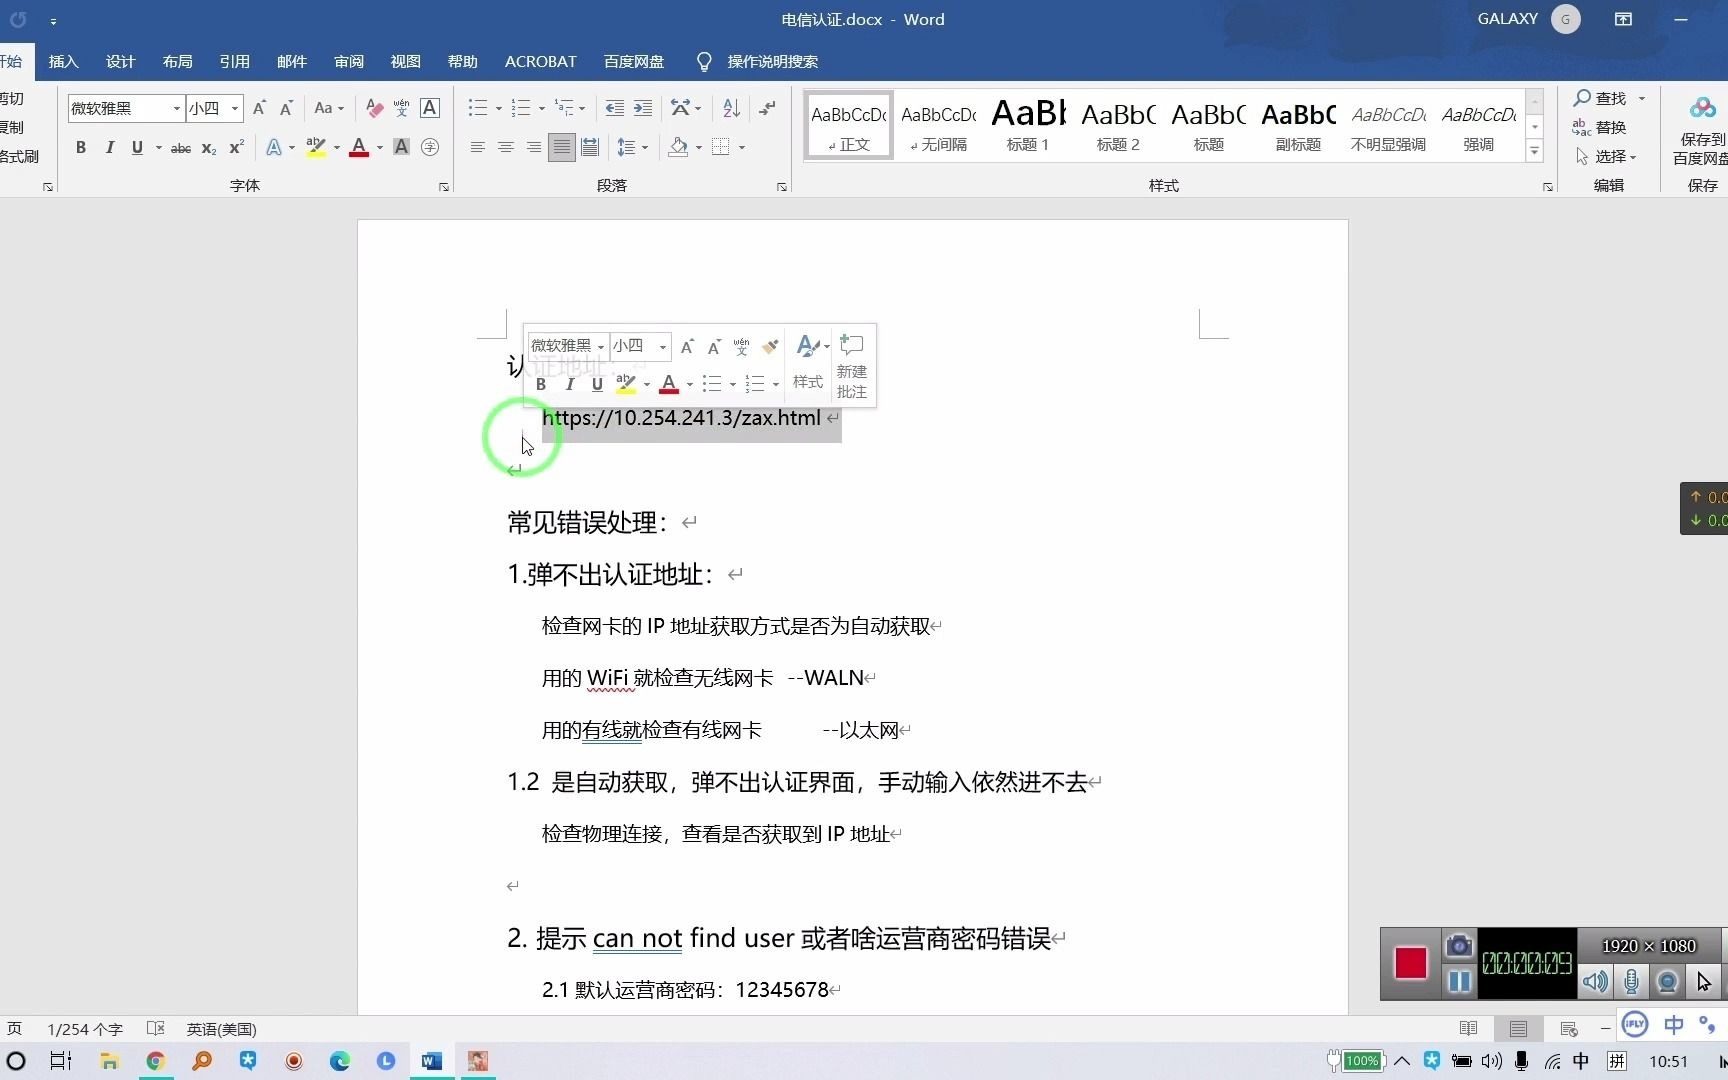Open the numbering list dropdown in ribbon
The width and height of the screenshot is (1728, 1080).
541,108
